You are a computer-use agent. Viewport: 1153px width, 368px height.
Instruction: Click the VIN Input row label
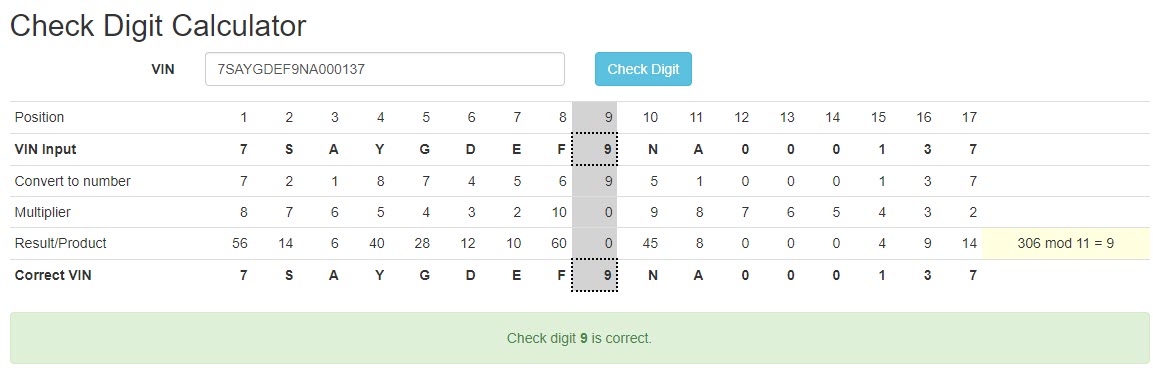point(46,149)
